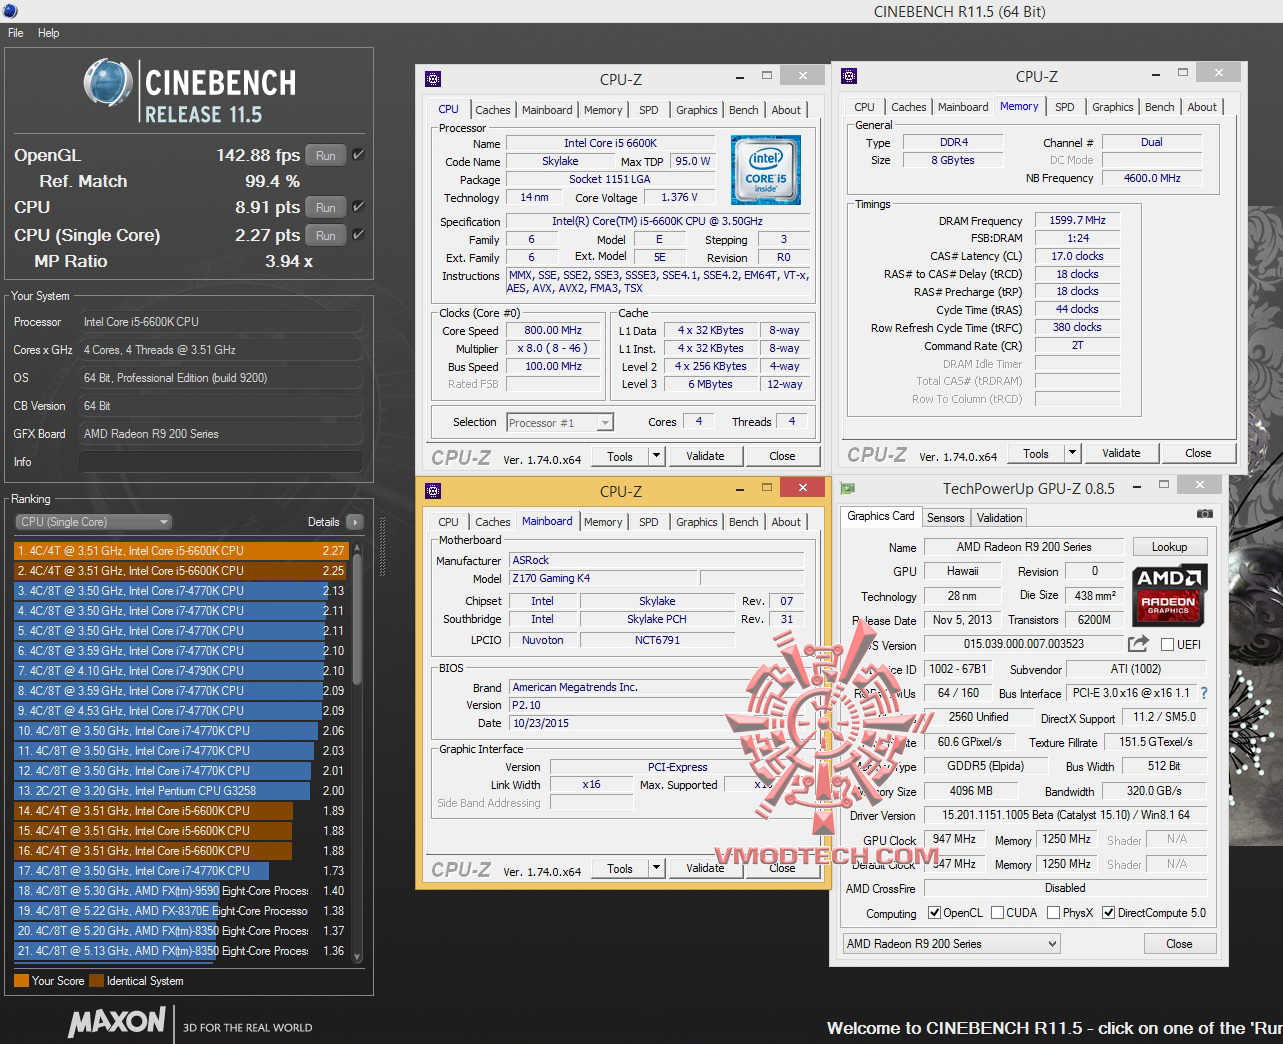Click the title bar icon of the CPU-Z Memory window

tap(849, 76)
